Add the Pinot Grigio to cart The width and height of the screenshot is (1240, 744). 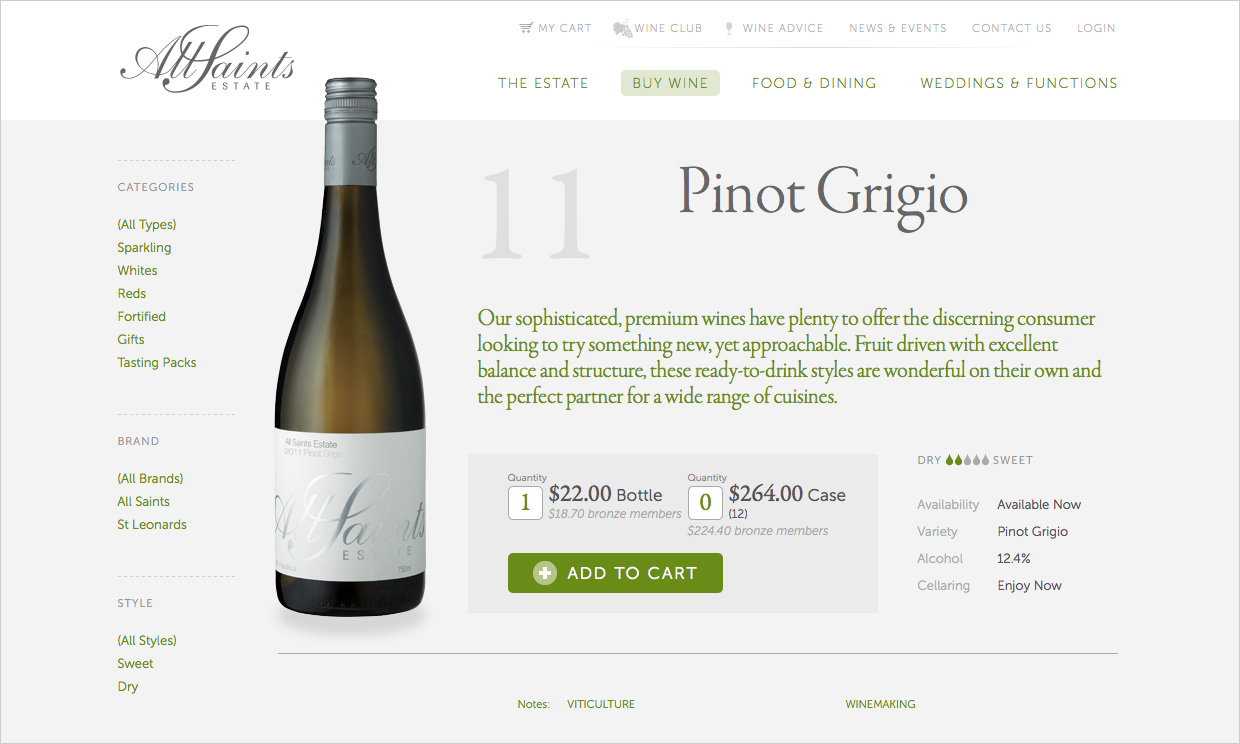point(615,573)
